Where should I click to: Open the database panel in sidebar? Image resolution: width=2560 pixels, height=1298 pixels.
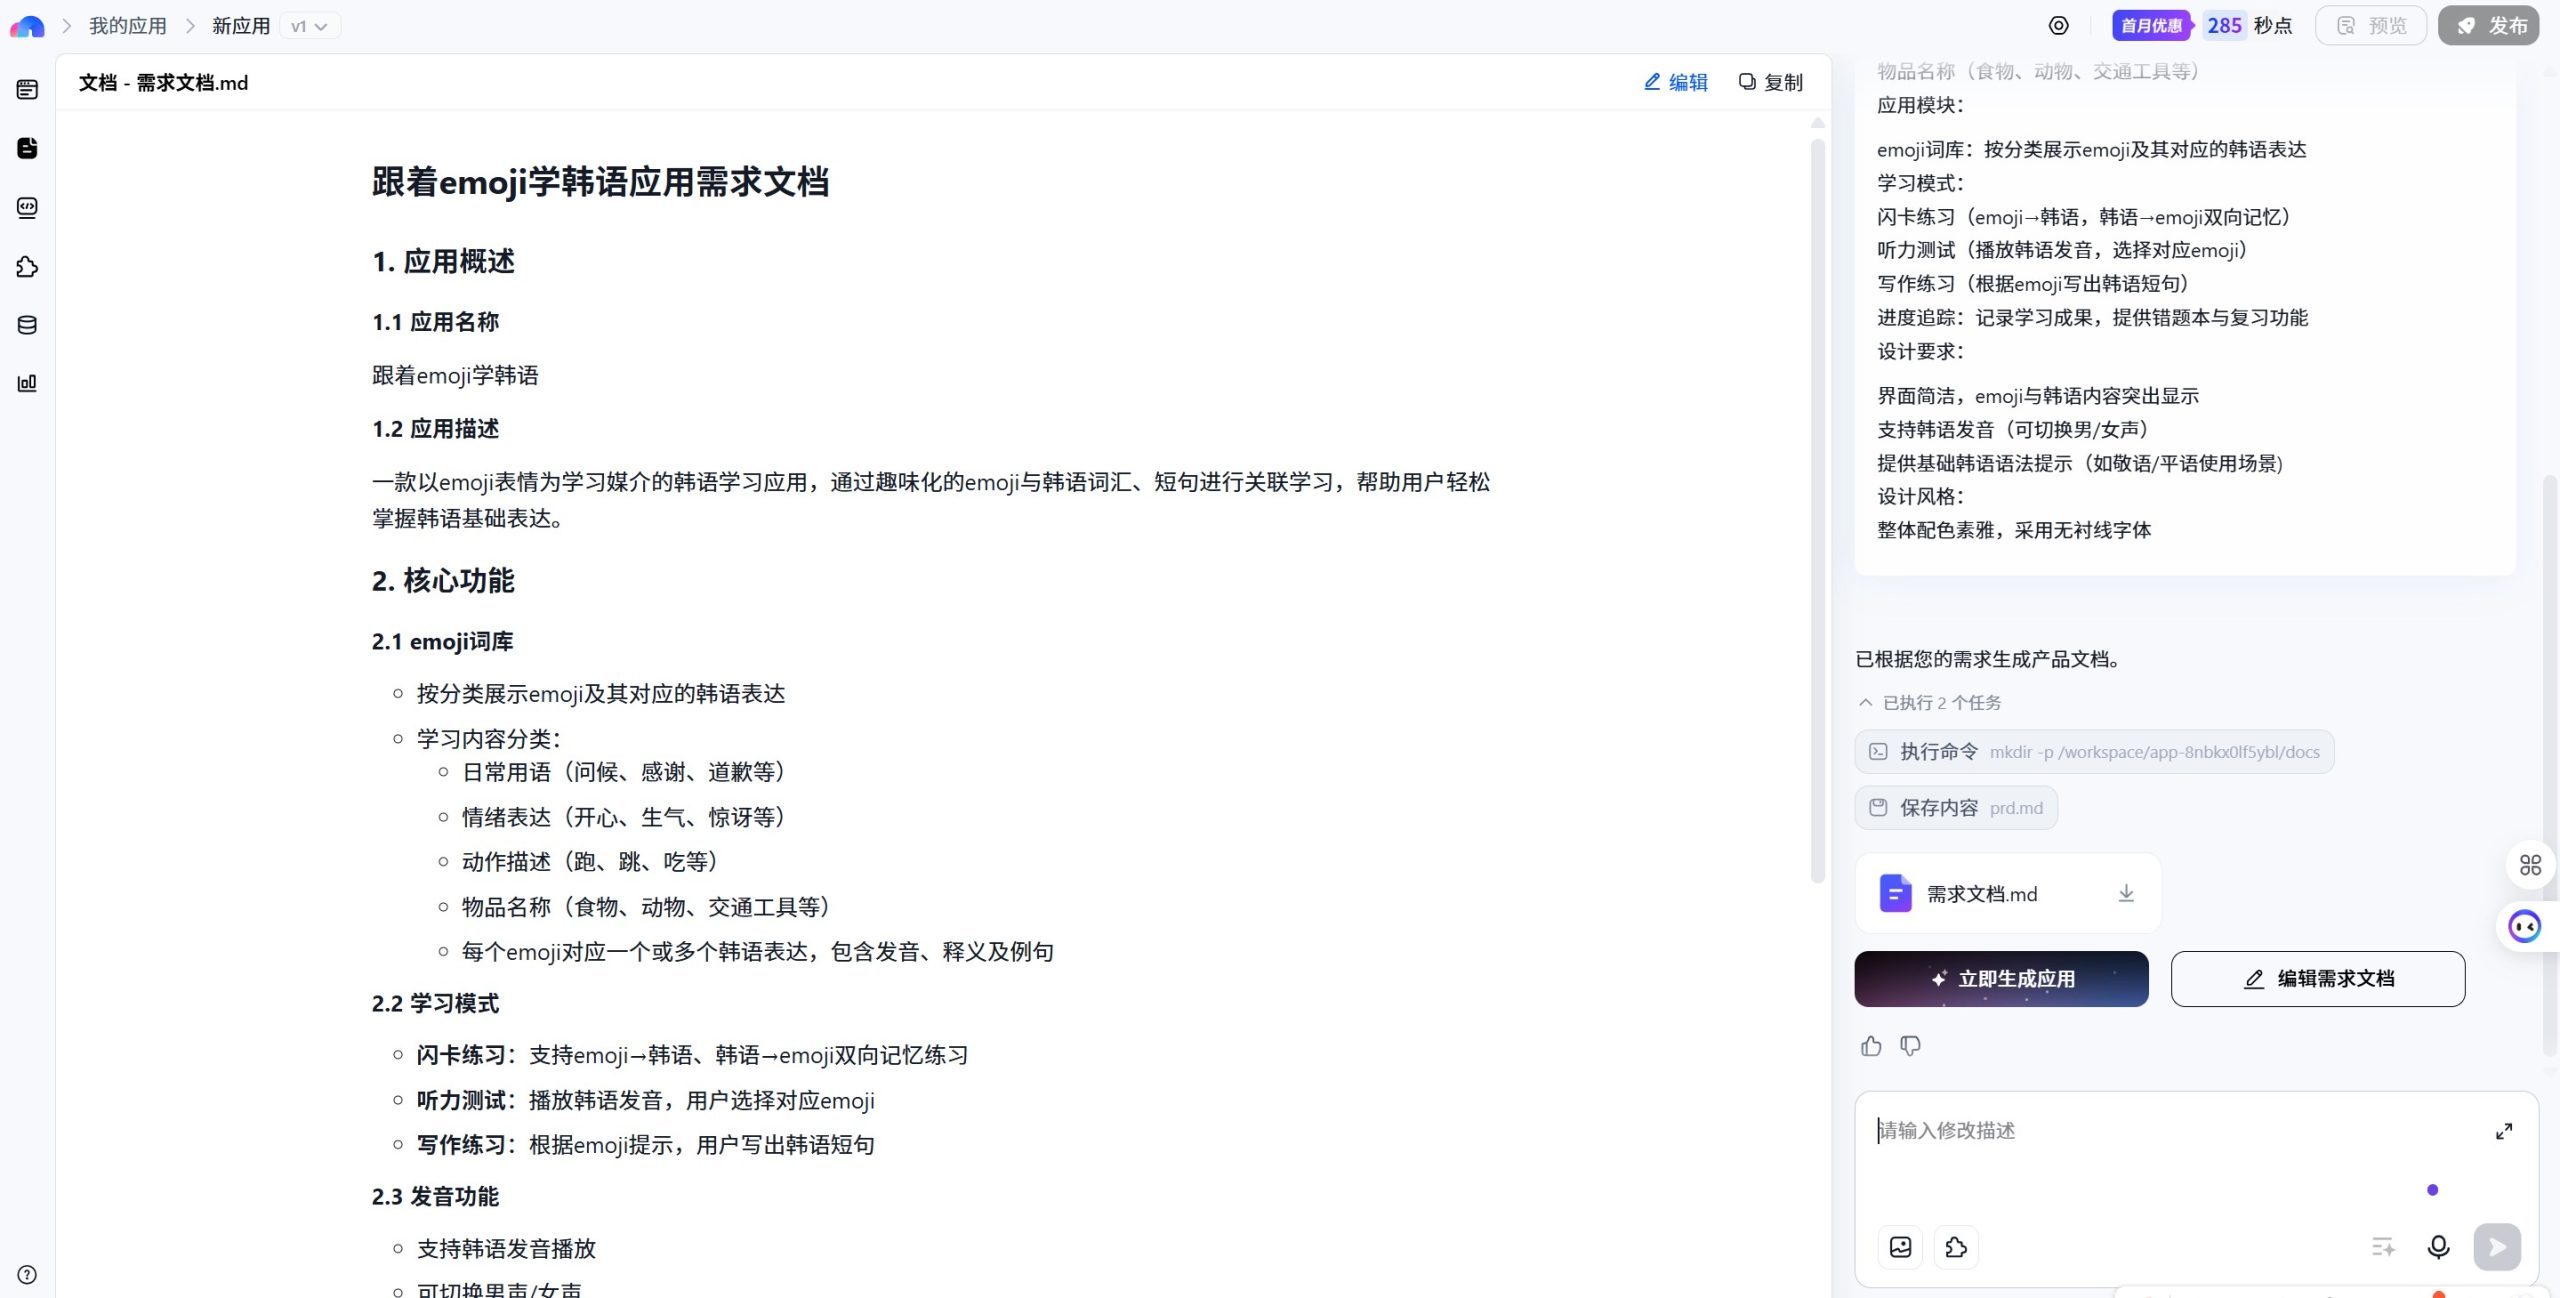pyautogui.click(x=25, y=324)
